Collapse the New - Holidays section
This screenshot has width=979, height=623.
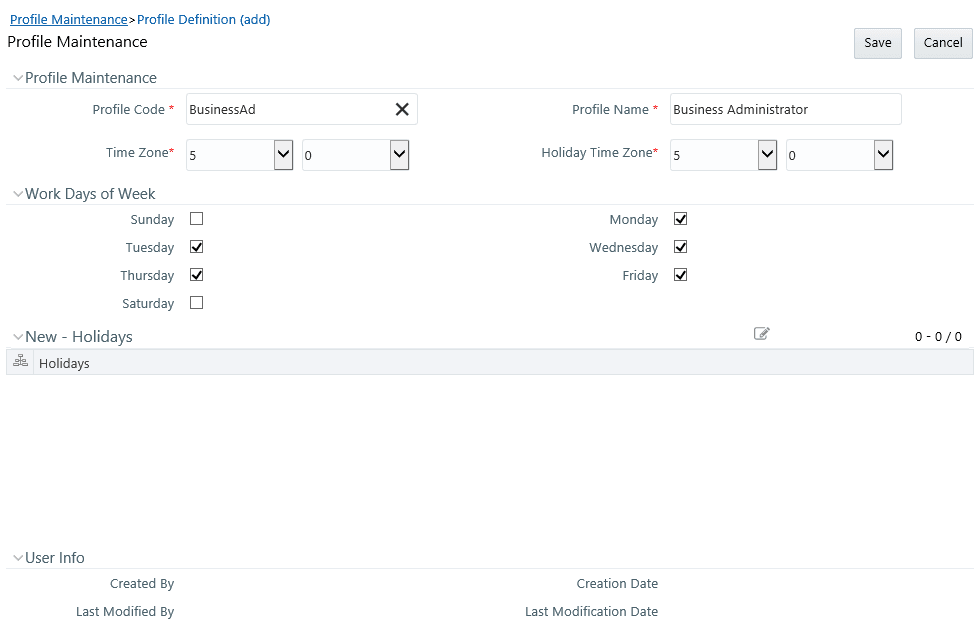(18, 337)
